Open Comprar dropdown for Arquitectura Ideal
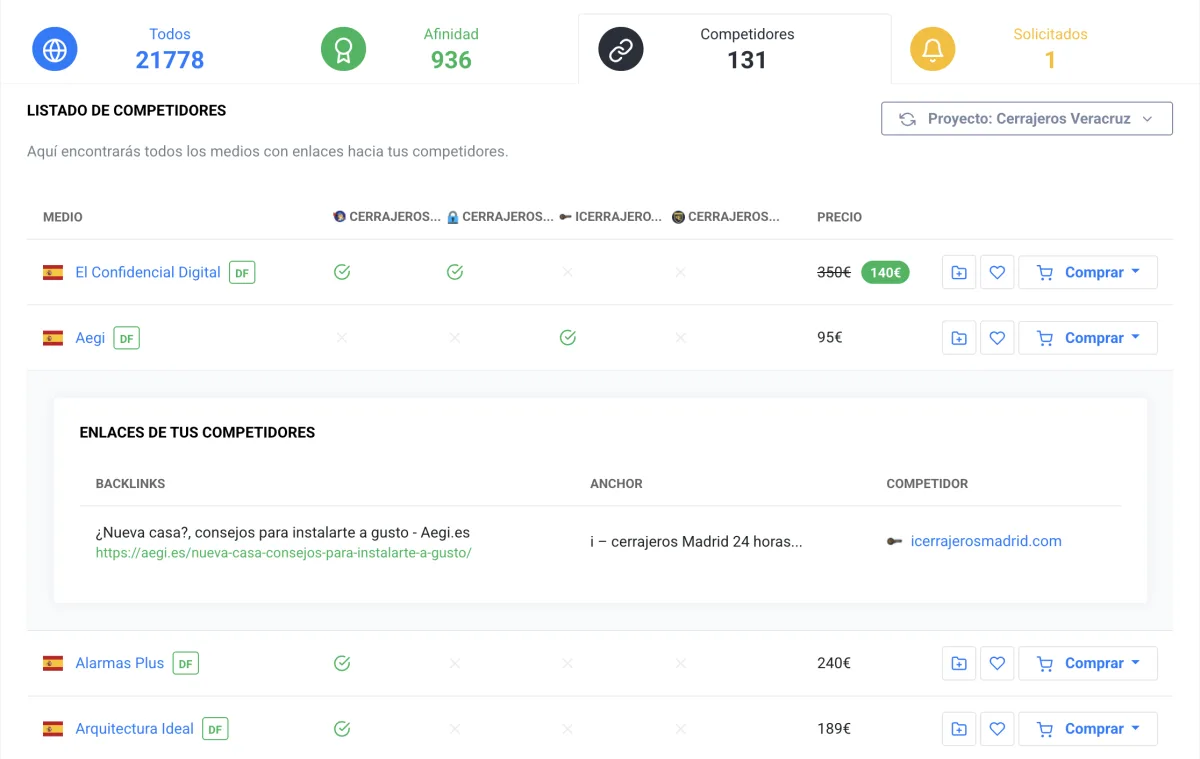Viewport: 1200px width, 759px height. pyautogui.click(x=1088, y=729)
